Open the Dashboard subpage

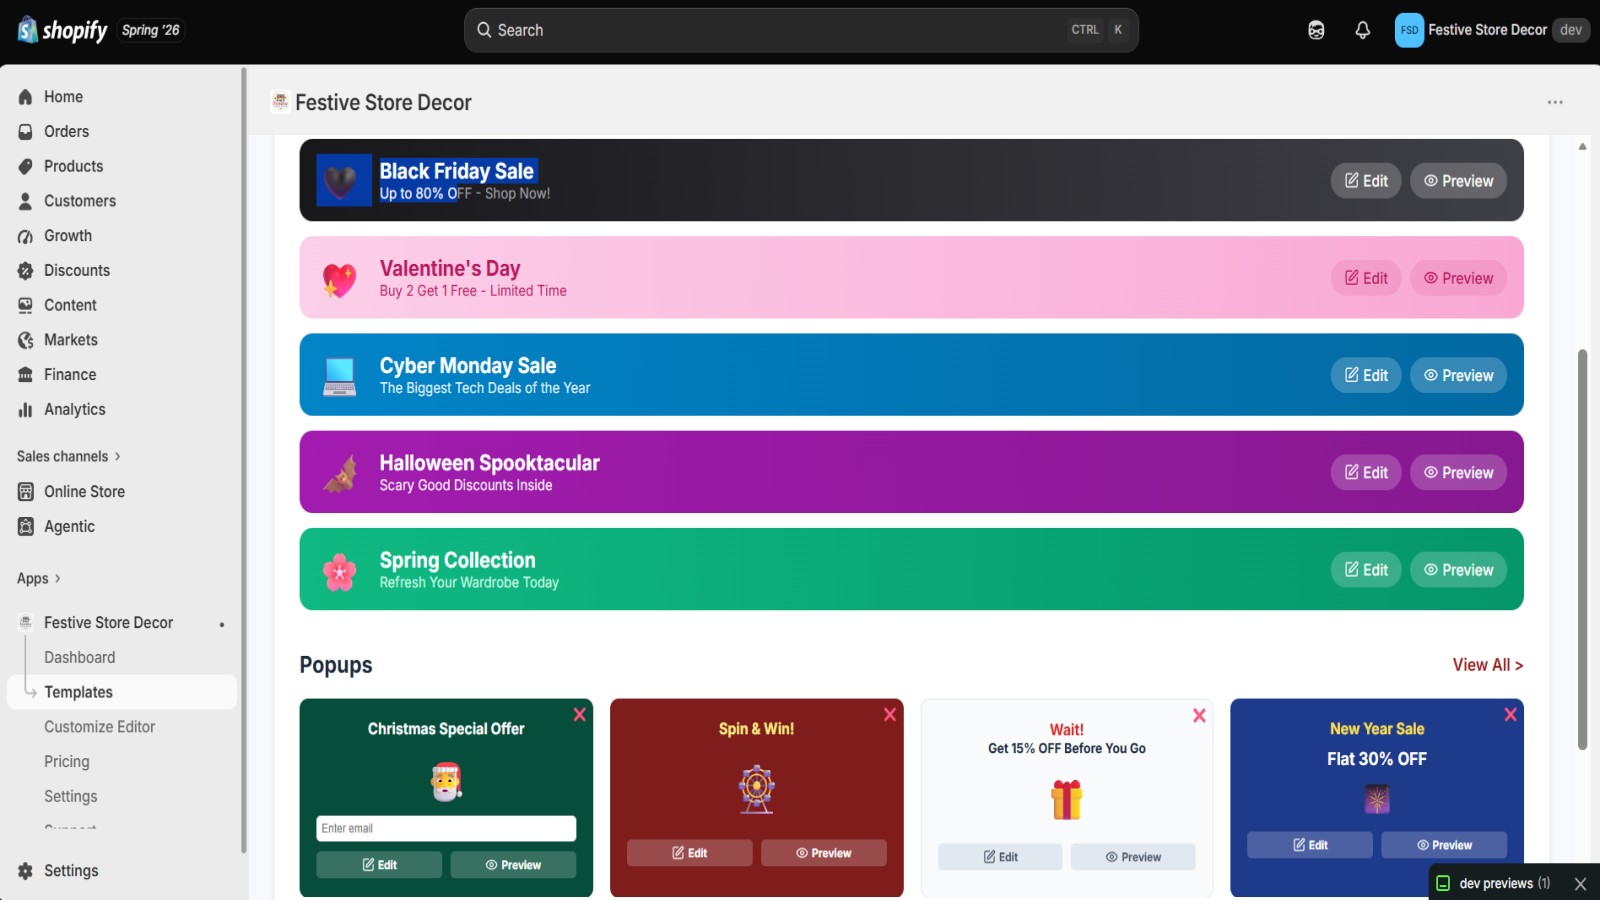point(80,658)
